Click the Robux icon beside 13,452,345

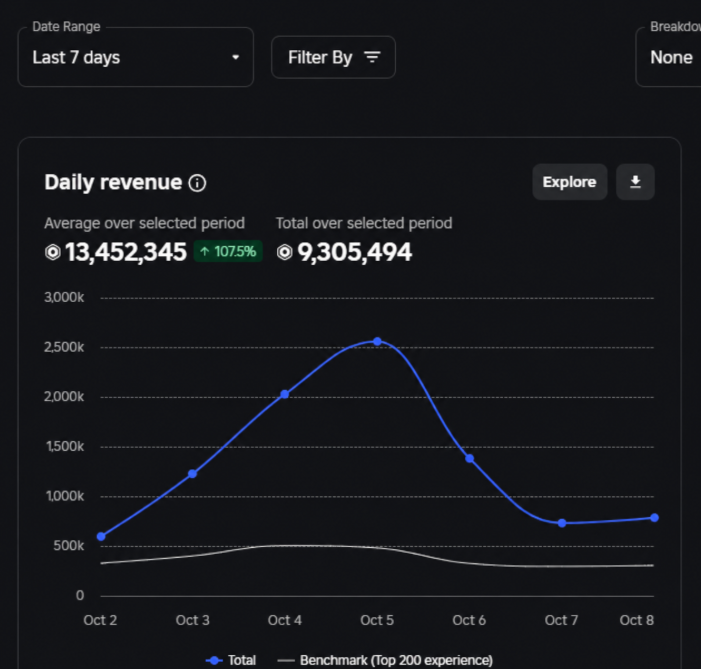pyautogui.click(x=53, y=252)
